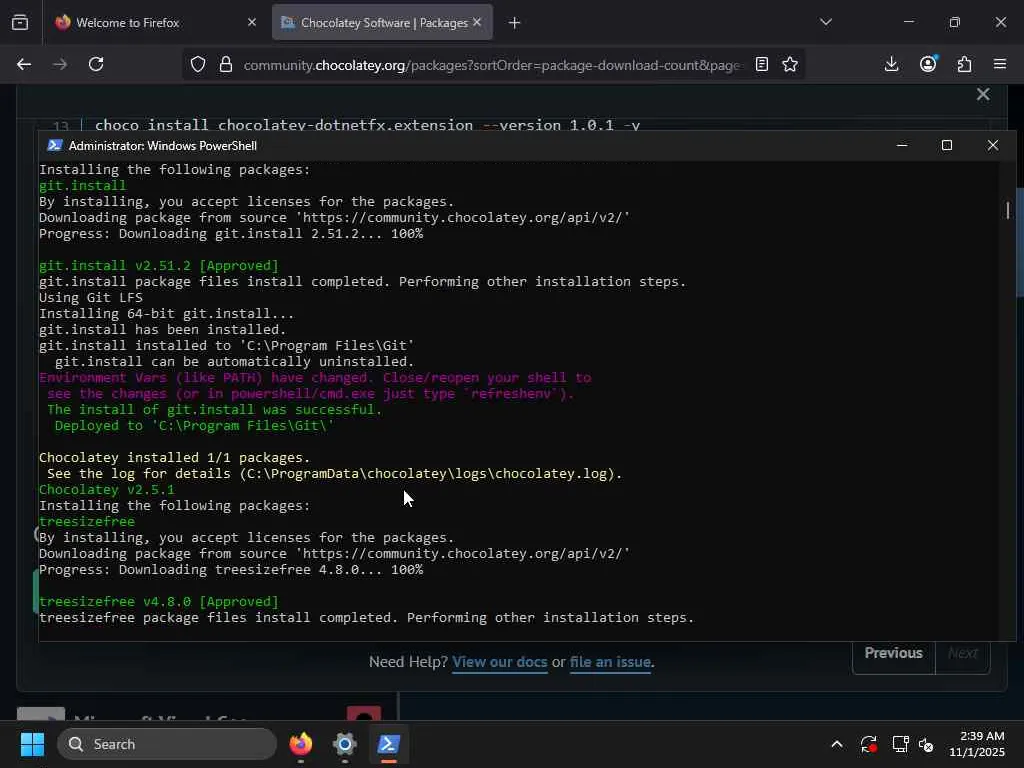Open a new browser tab
This screenshot has height=768, width=1024.
pyautogui.click(x=515, y=23)
